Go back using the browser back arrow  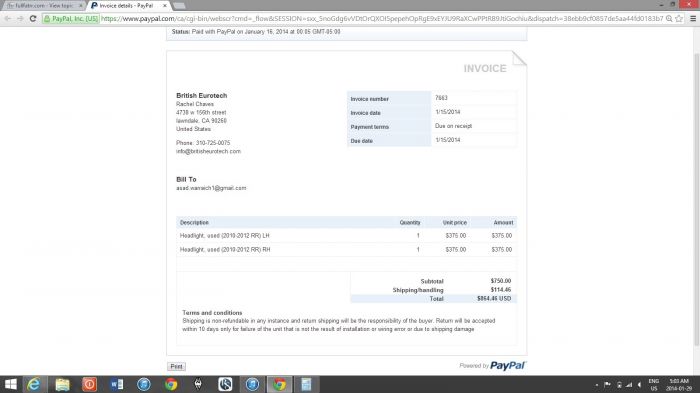[8, 19]
